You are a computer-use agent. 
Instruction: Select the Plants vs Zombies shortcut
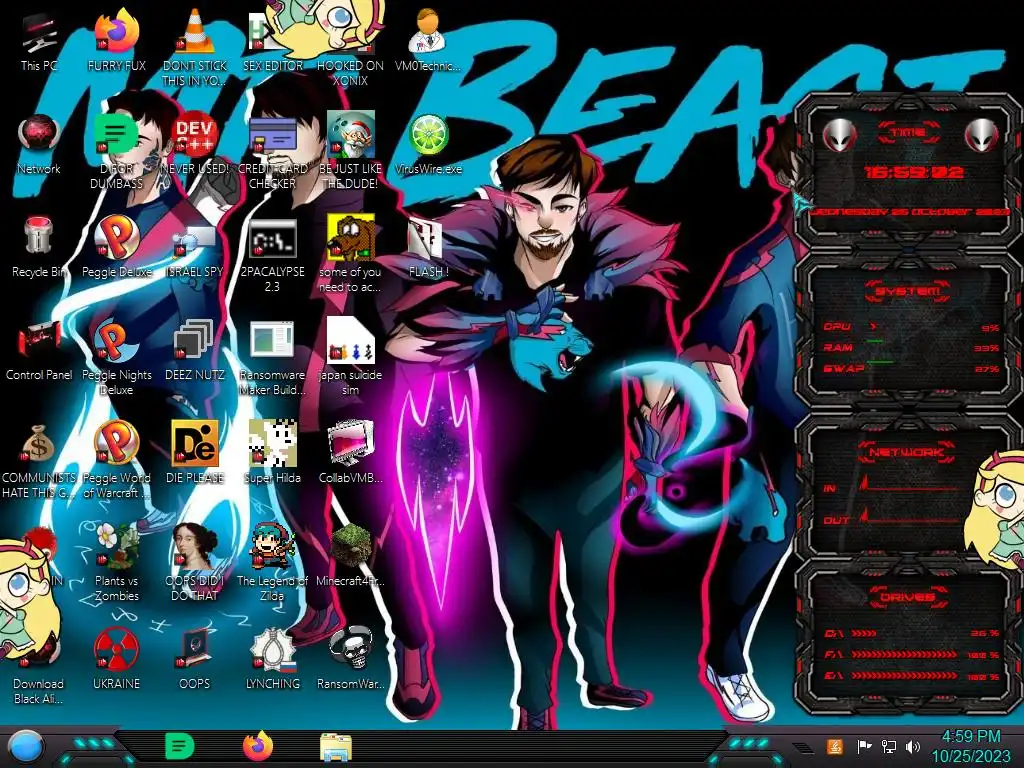(x=116, y=563)
